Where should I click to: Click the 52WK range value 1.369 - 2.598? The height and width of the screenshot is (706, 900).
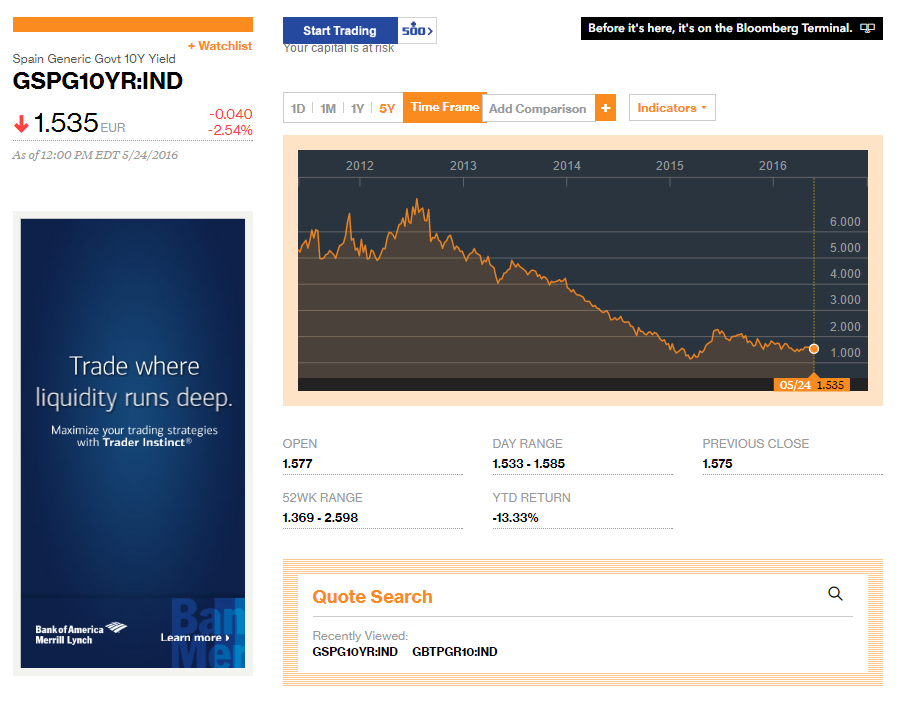click(320, 518)
